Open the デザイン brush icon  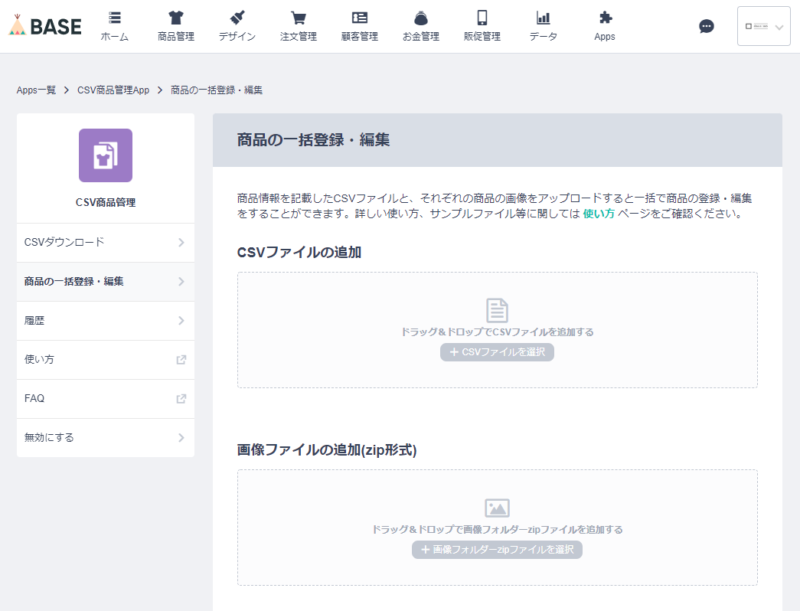[x=237, y=18]
